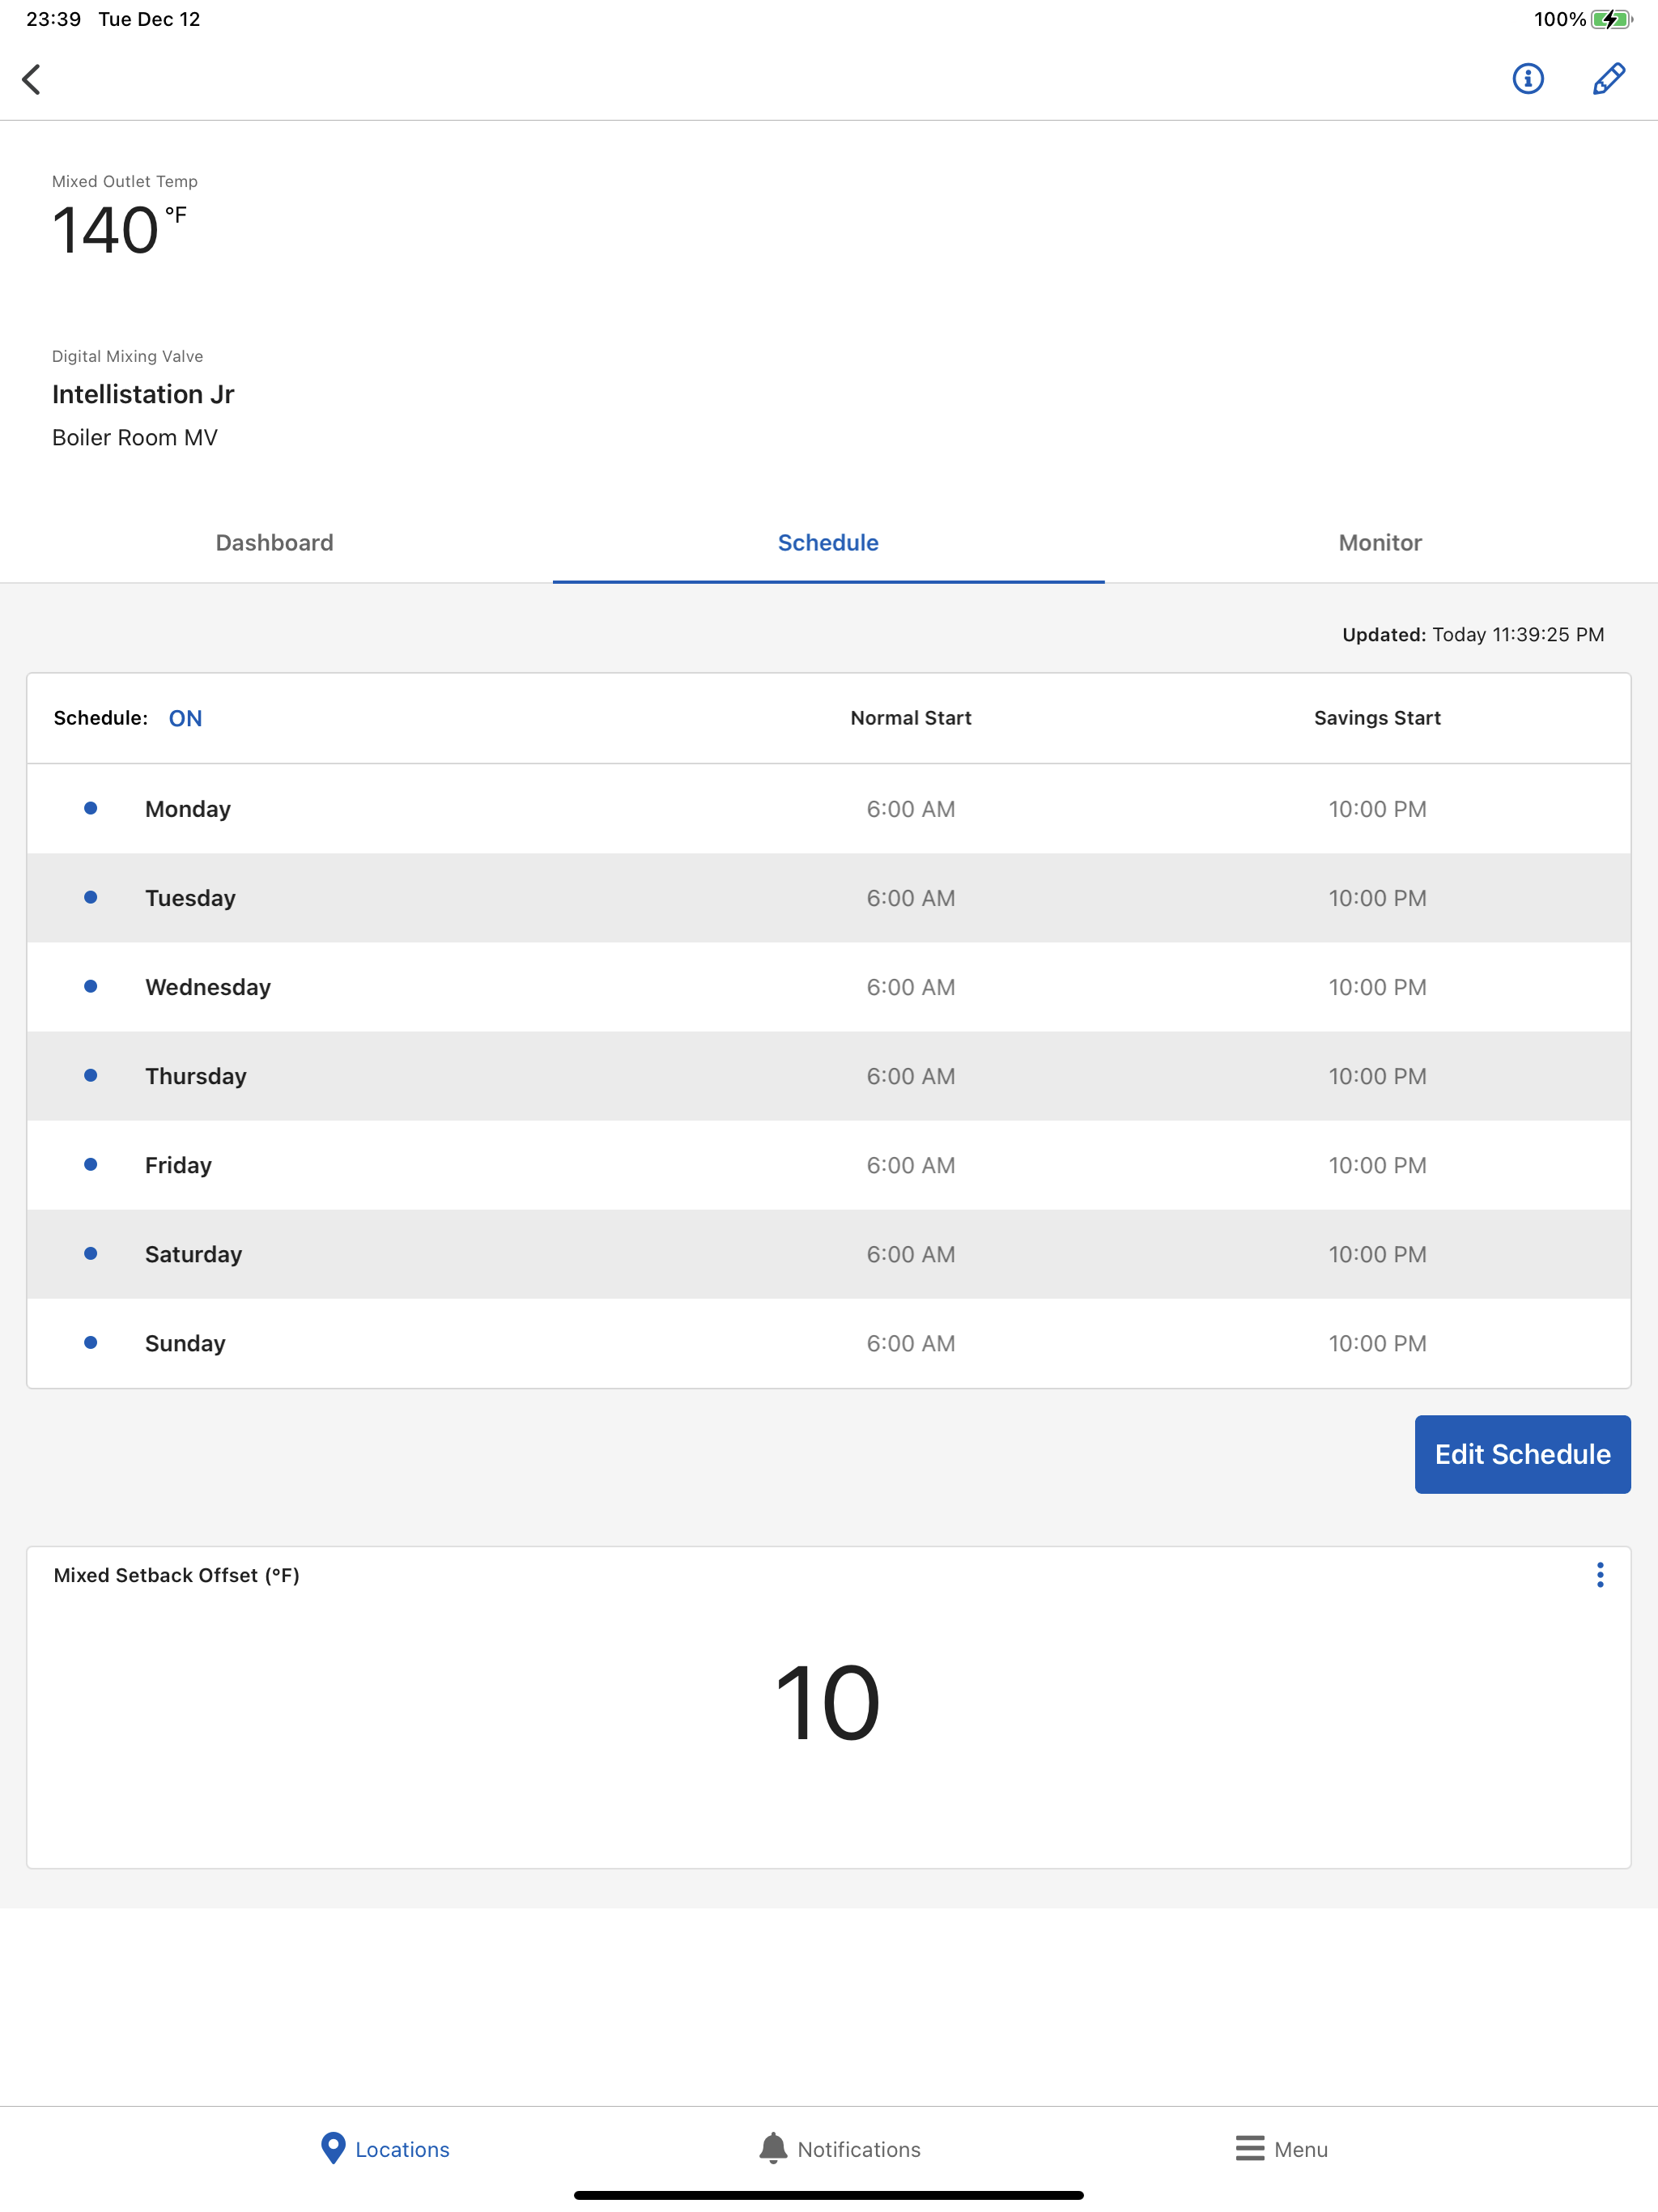Click Saturday's 6:00 AM normal start

pyautogui.click(x=910, y=1254)
